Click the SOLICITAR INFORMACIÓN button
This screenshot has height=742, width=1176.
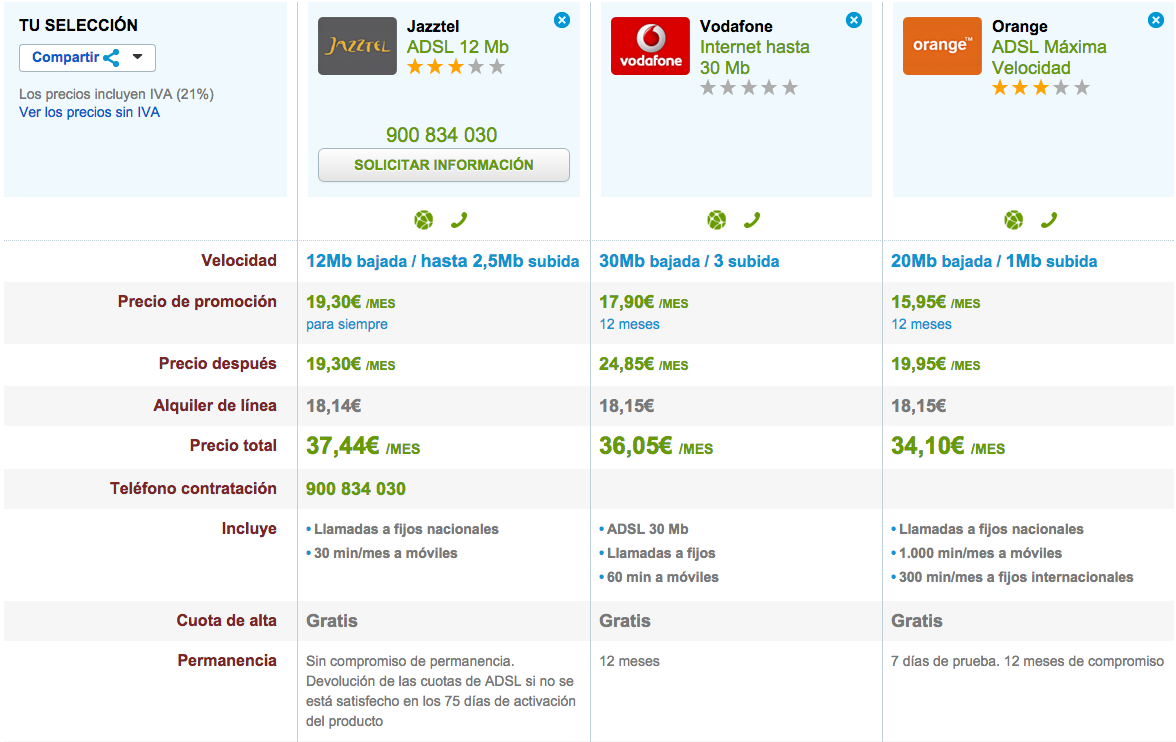pyautogui.click(x=444, y=165)
